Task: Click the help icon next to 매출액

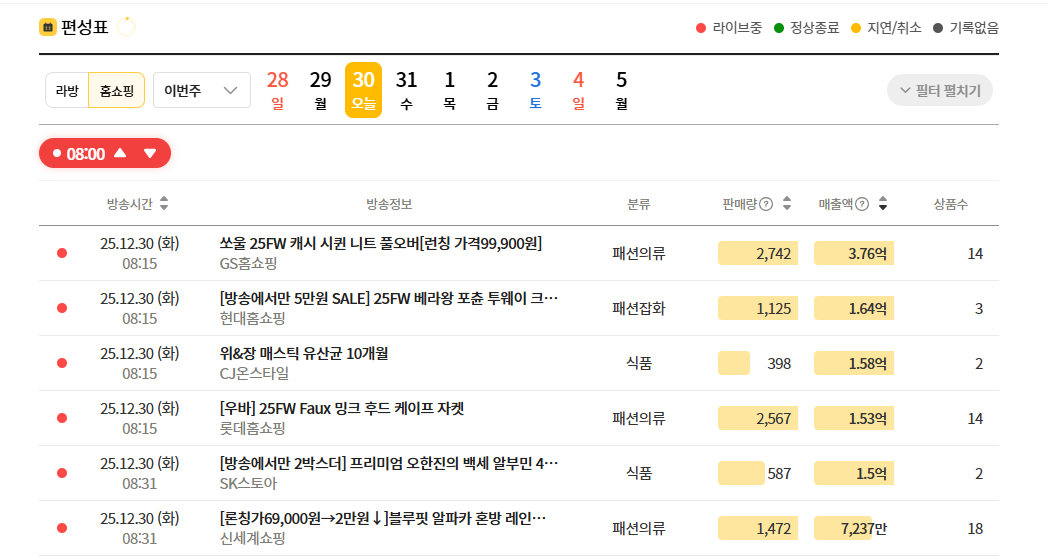Action: coord(862,204)
